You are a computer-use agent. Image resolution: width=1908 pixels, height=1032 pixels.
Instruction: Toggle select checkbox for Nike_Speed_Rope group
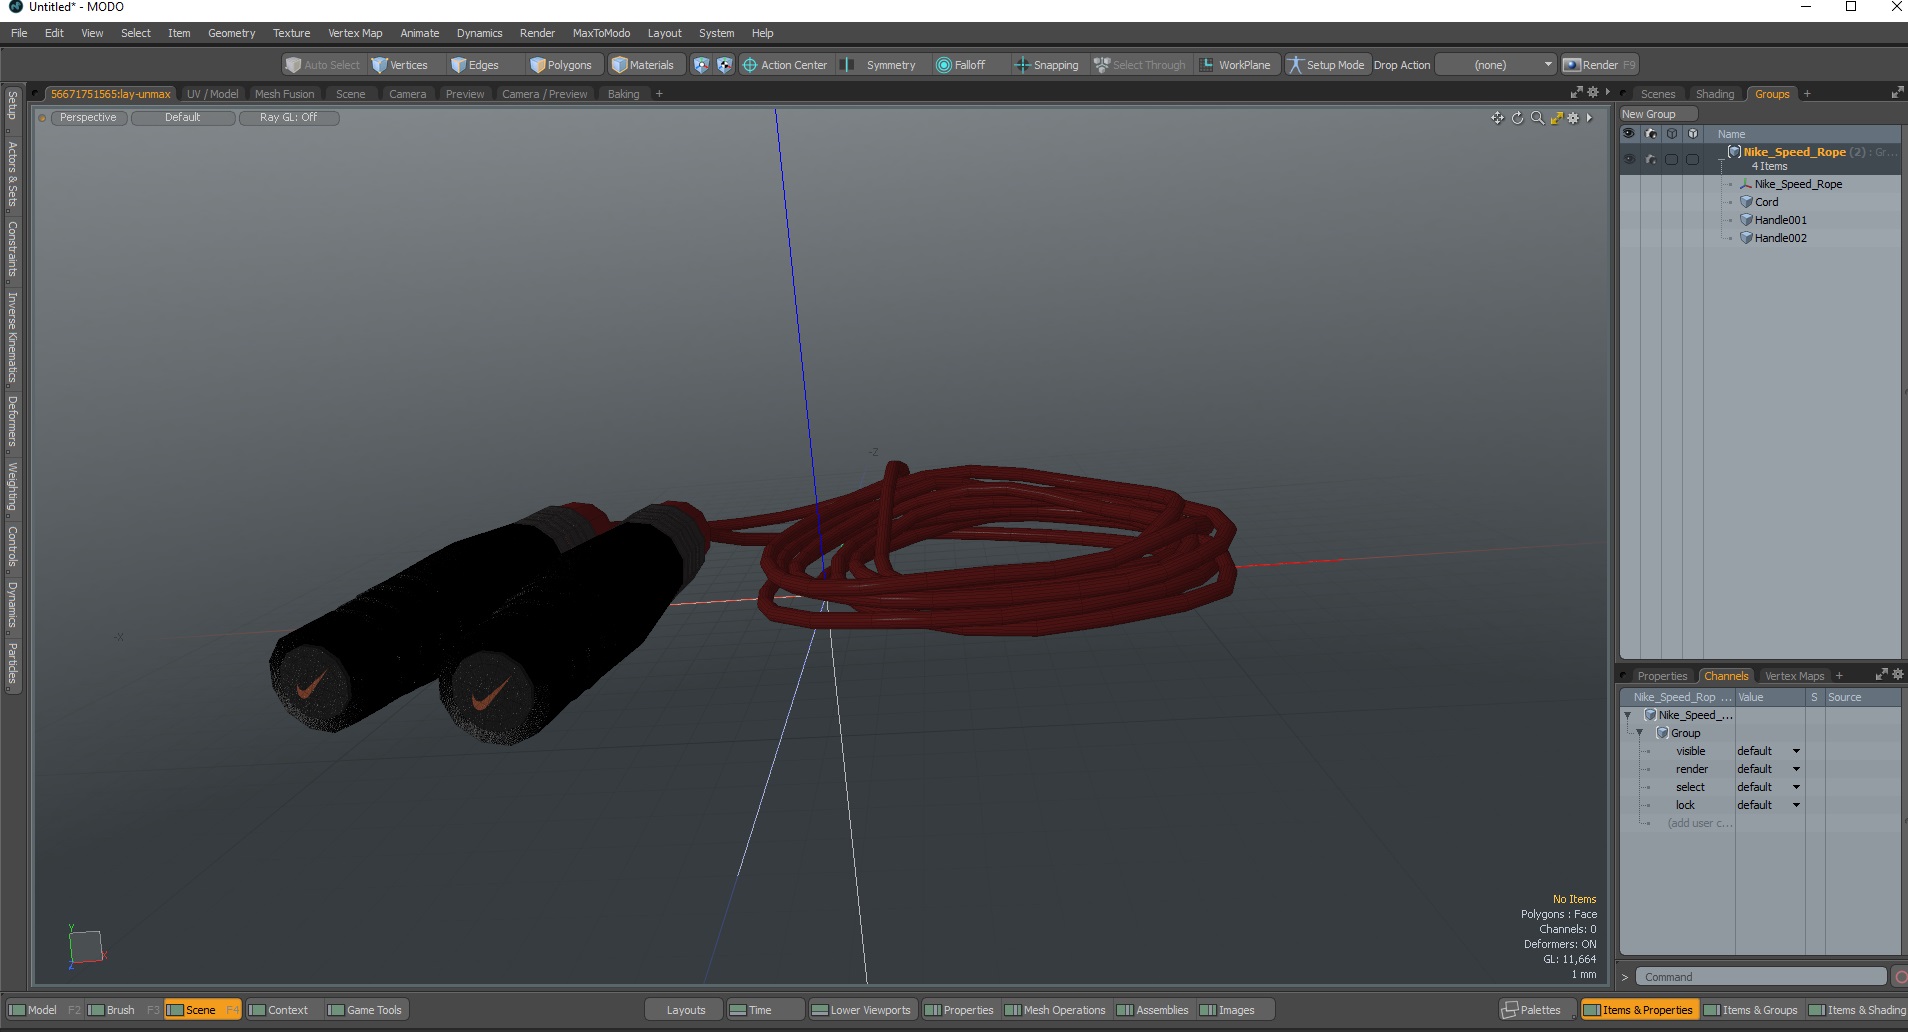click(1671, 159)
